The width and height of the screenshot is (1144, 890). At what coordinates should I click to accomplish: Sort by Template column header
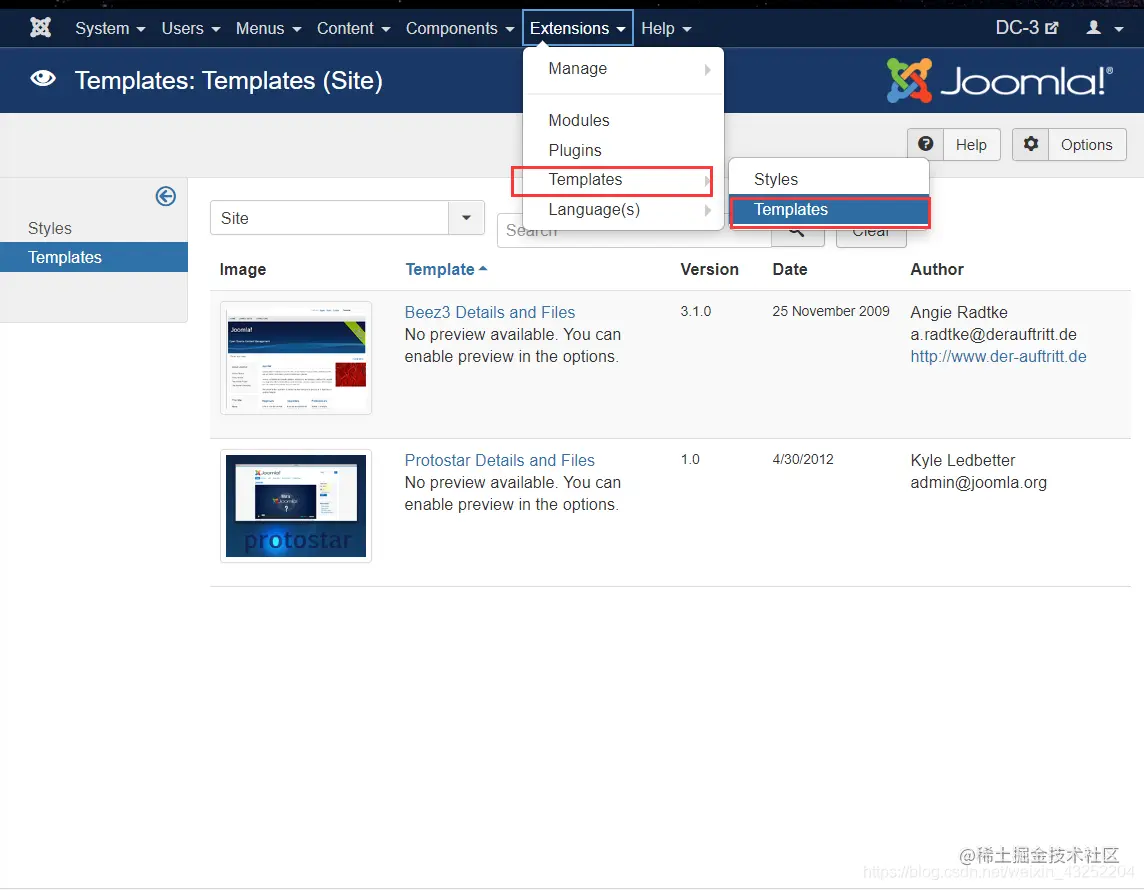446,269
